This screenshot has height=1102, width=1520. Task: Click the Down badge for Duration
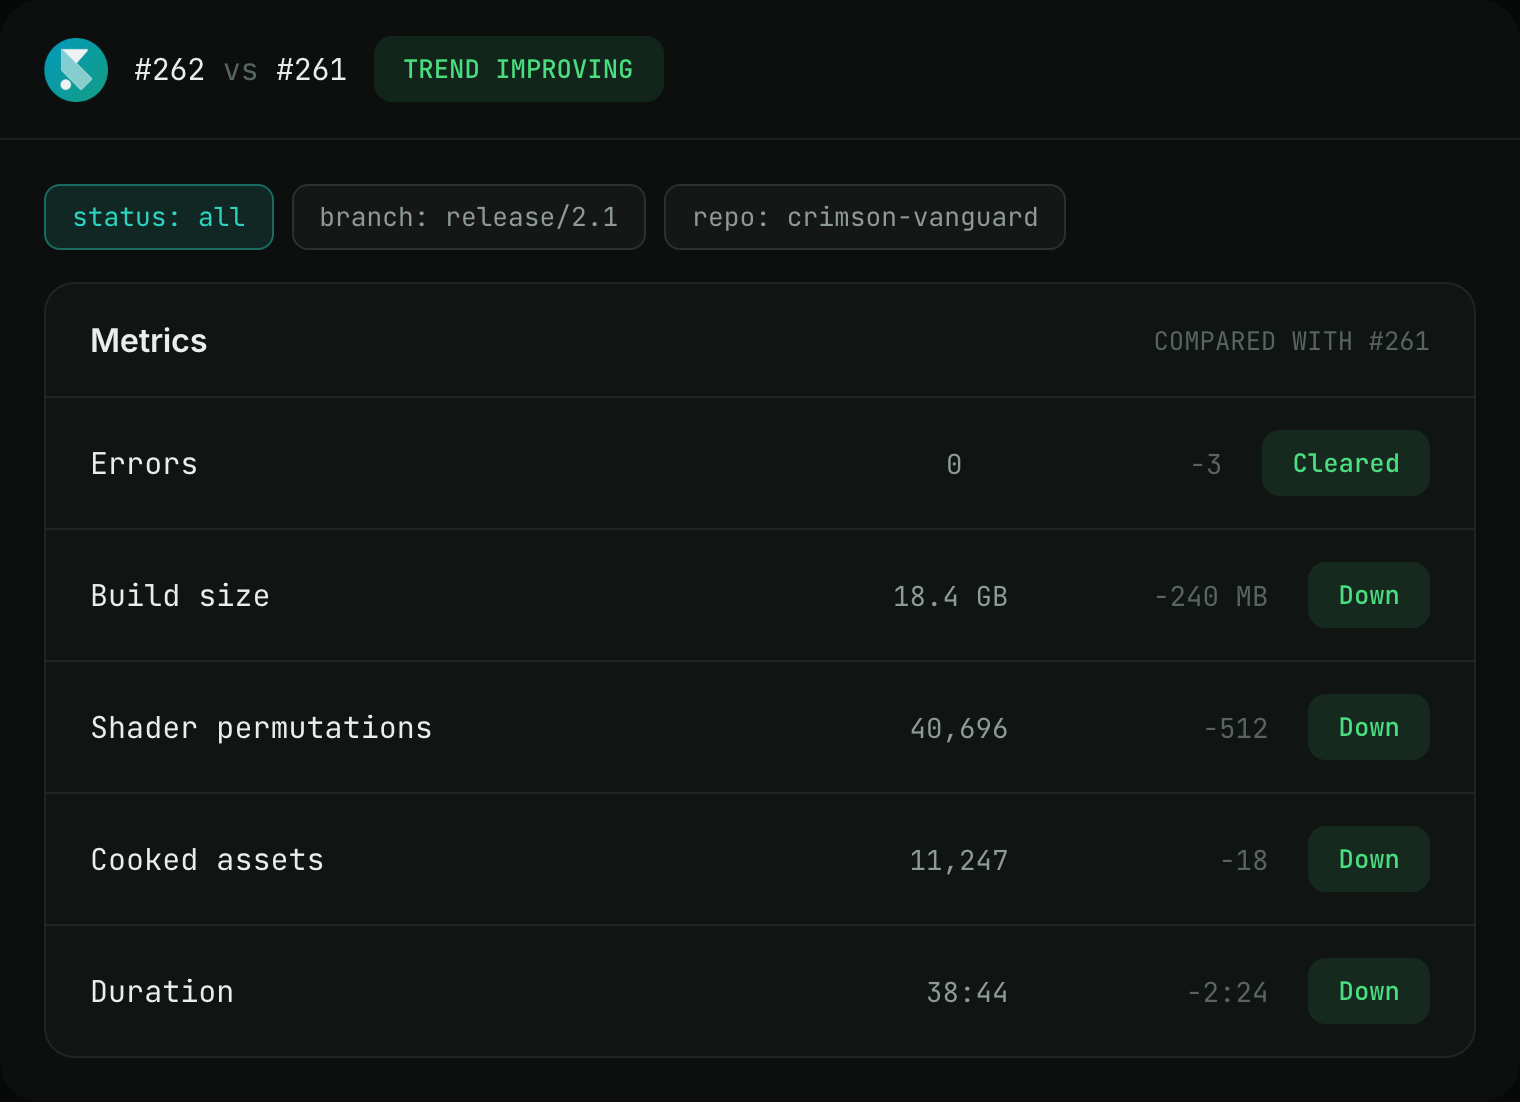pos(1369,991)
